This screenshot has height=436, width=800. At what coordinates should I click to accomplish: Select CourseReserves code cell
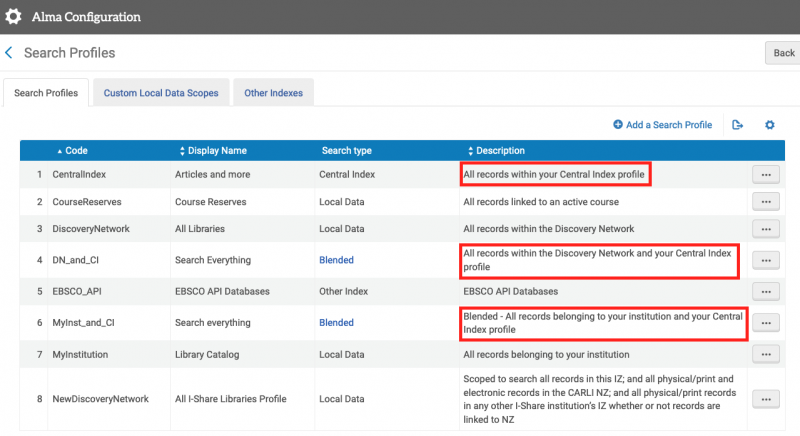click(87, 202)
